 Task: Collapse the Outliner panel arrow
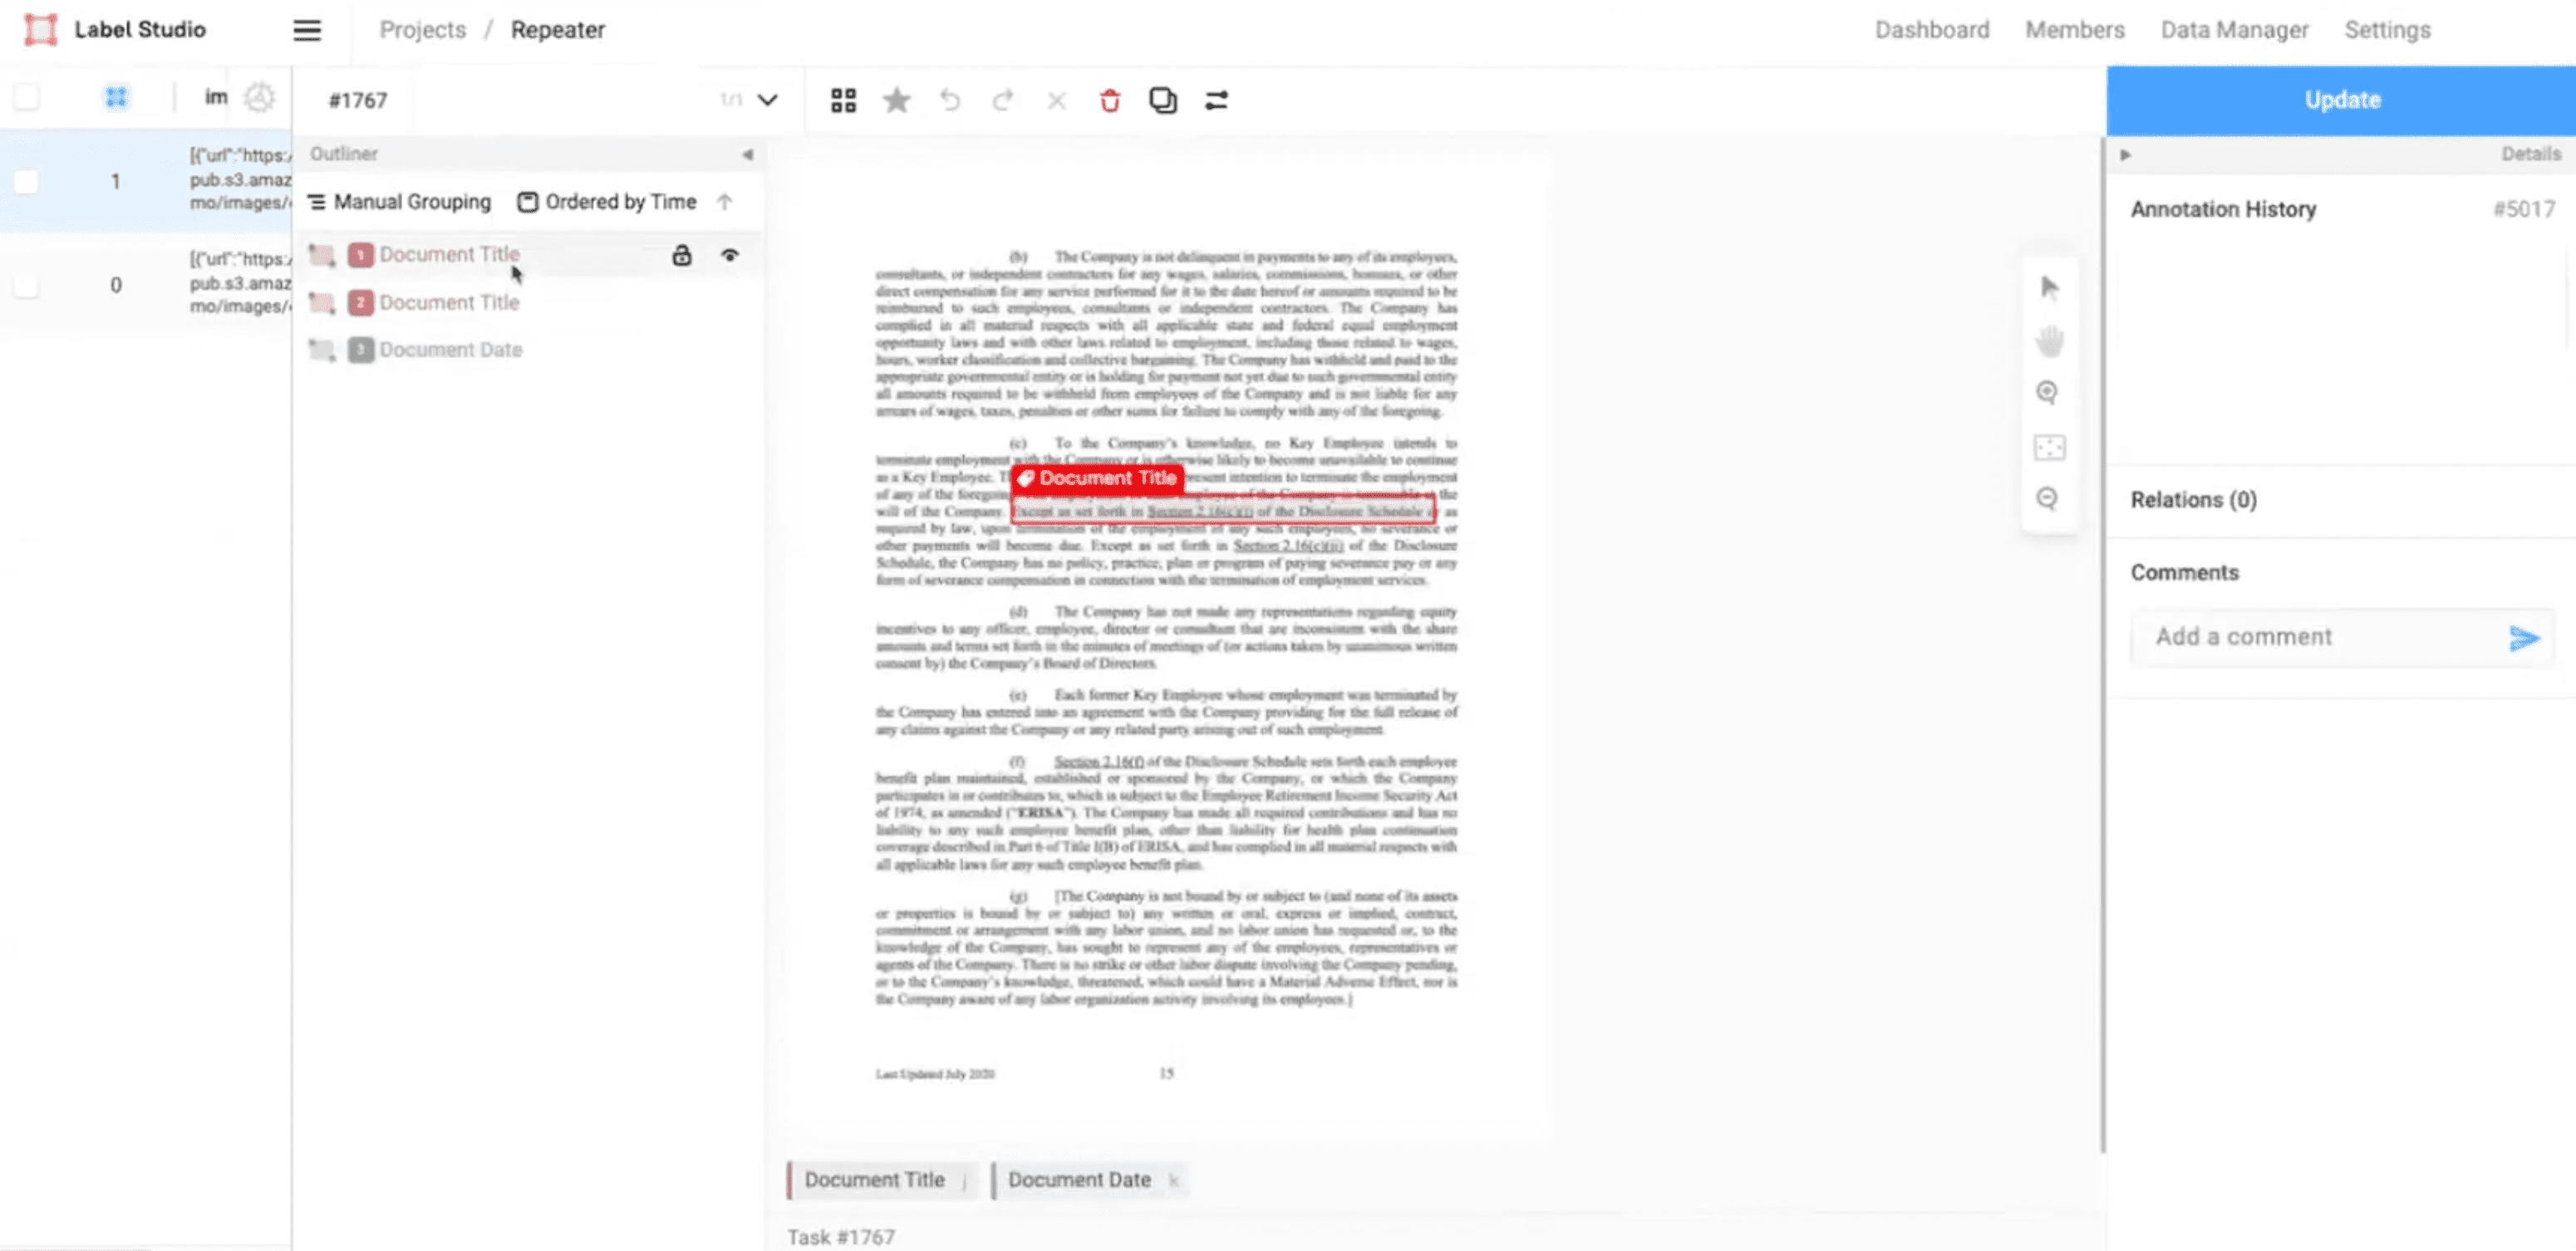747,154
